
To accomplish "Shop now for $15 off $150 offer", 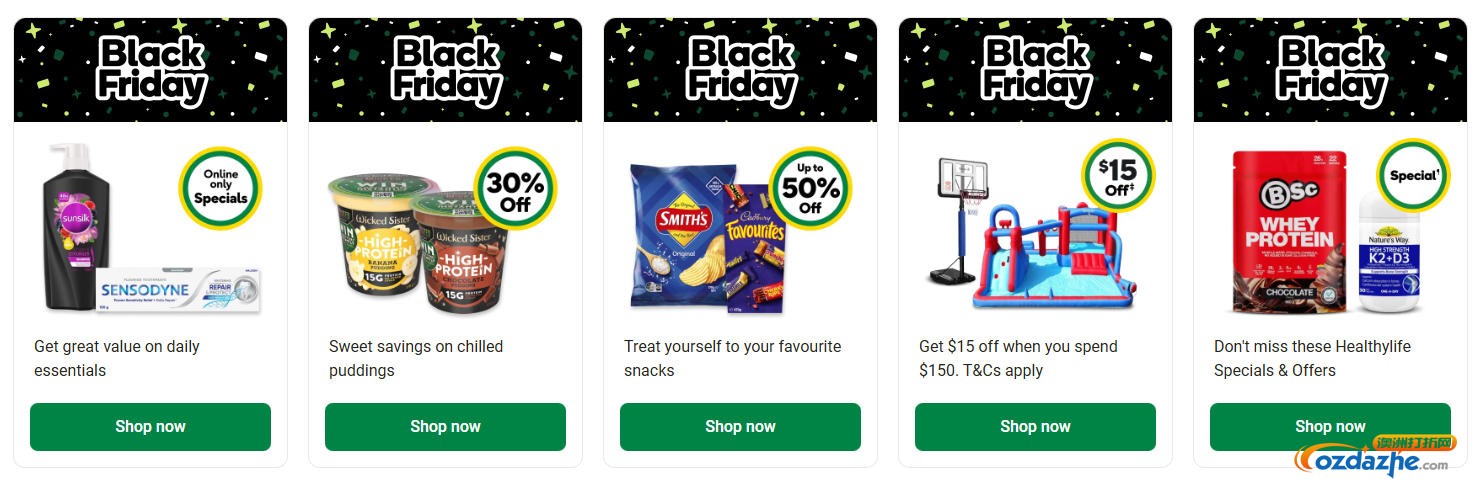I will coord(1035,426).
